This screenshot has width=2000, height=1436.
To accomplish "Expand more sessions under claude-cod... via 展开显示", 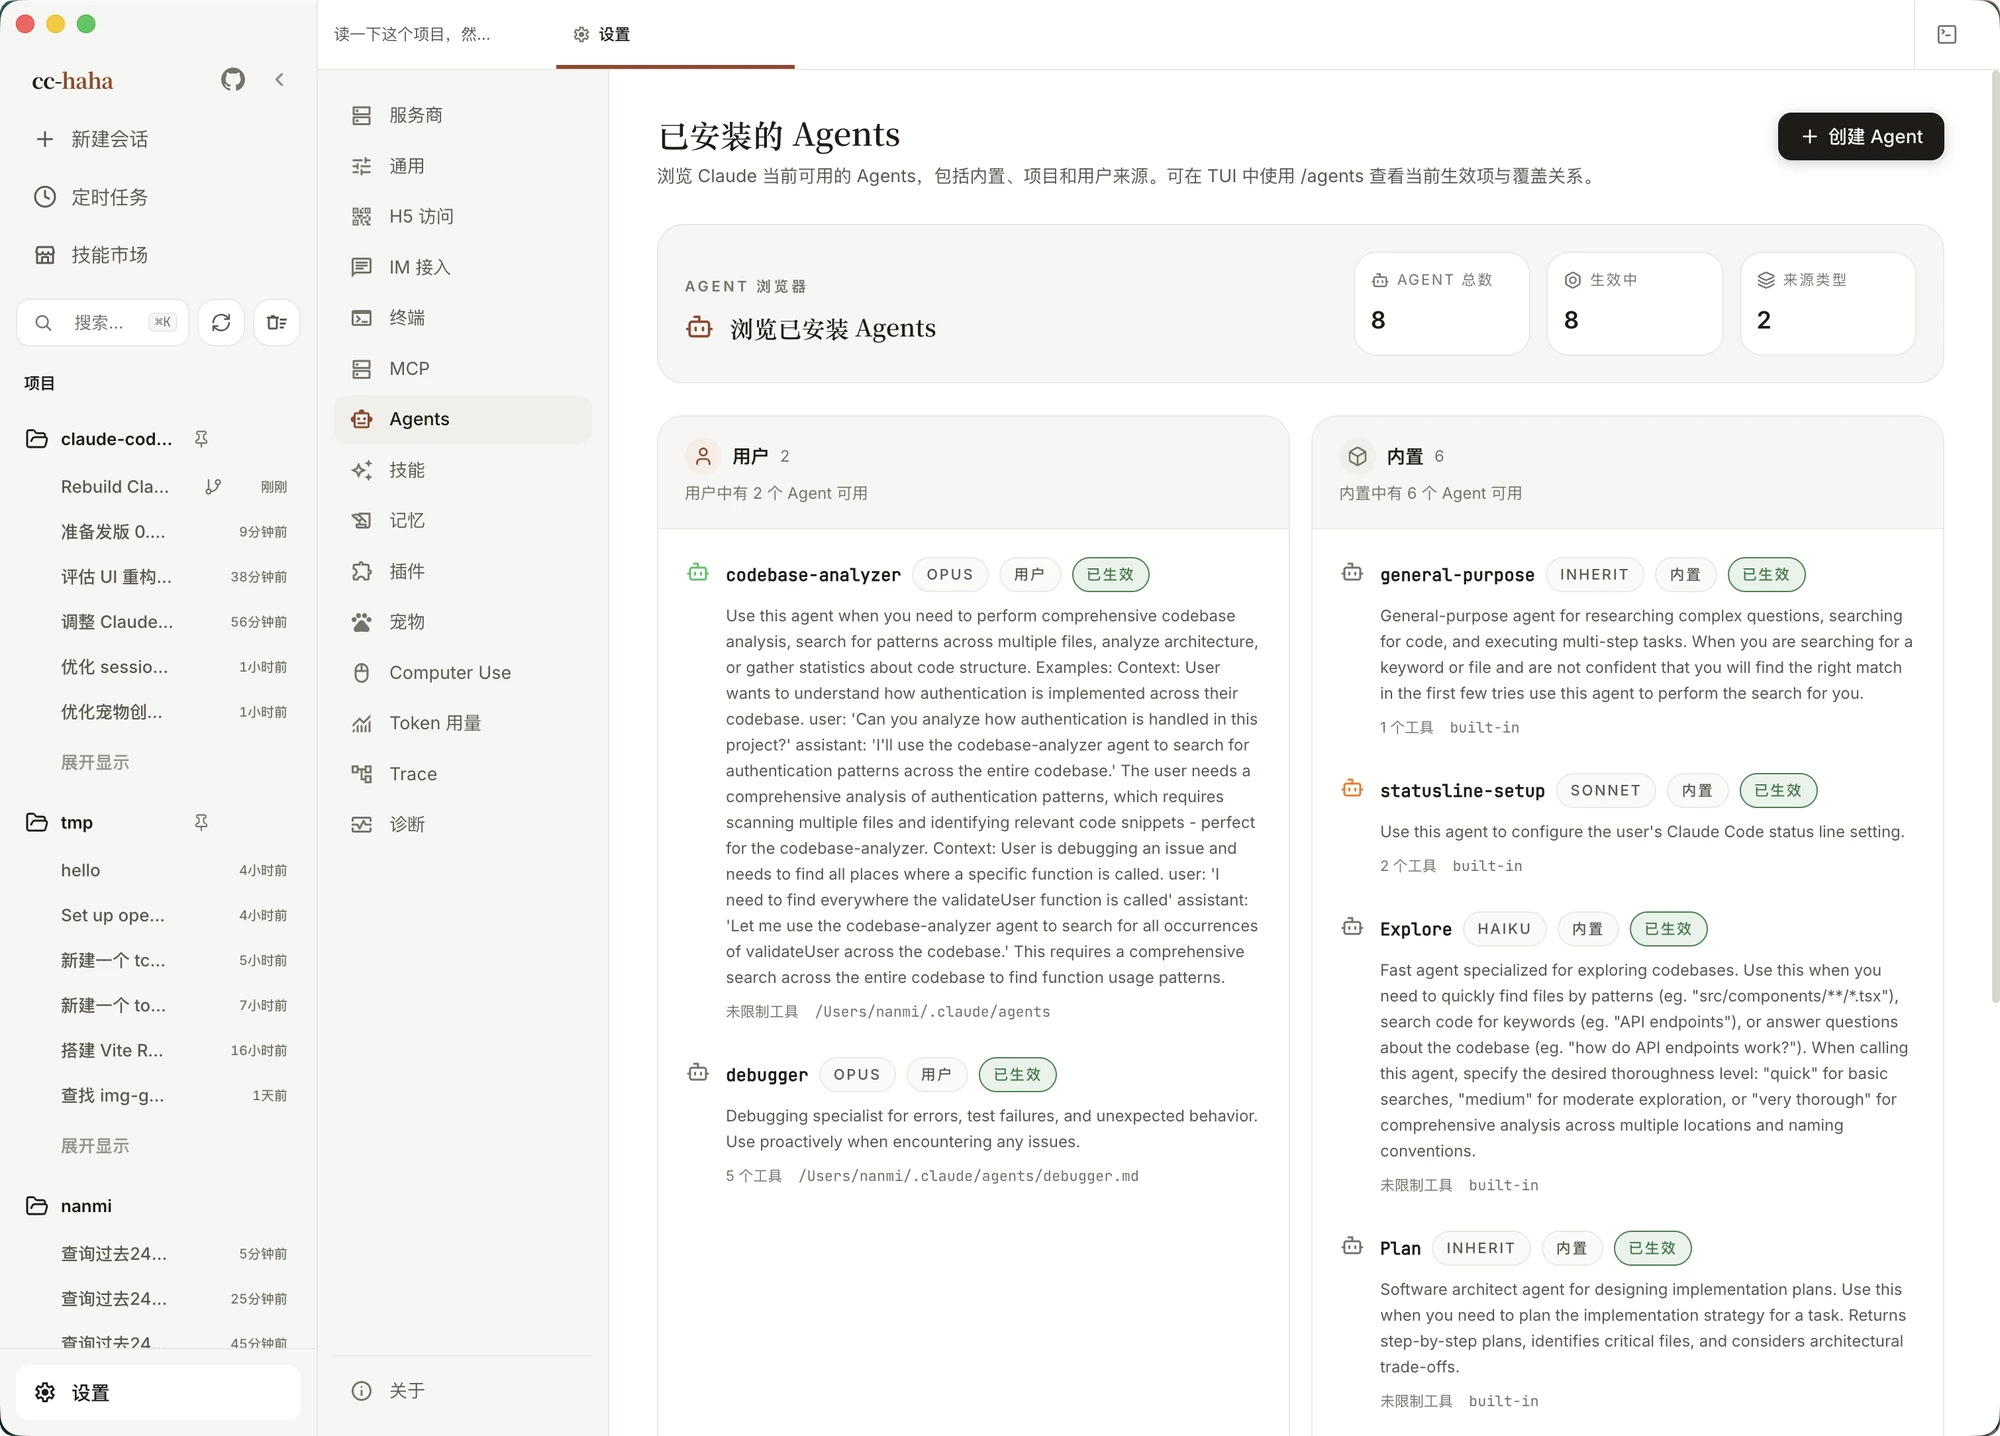I will [95, 762].
